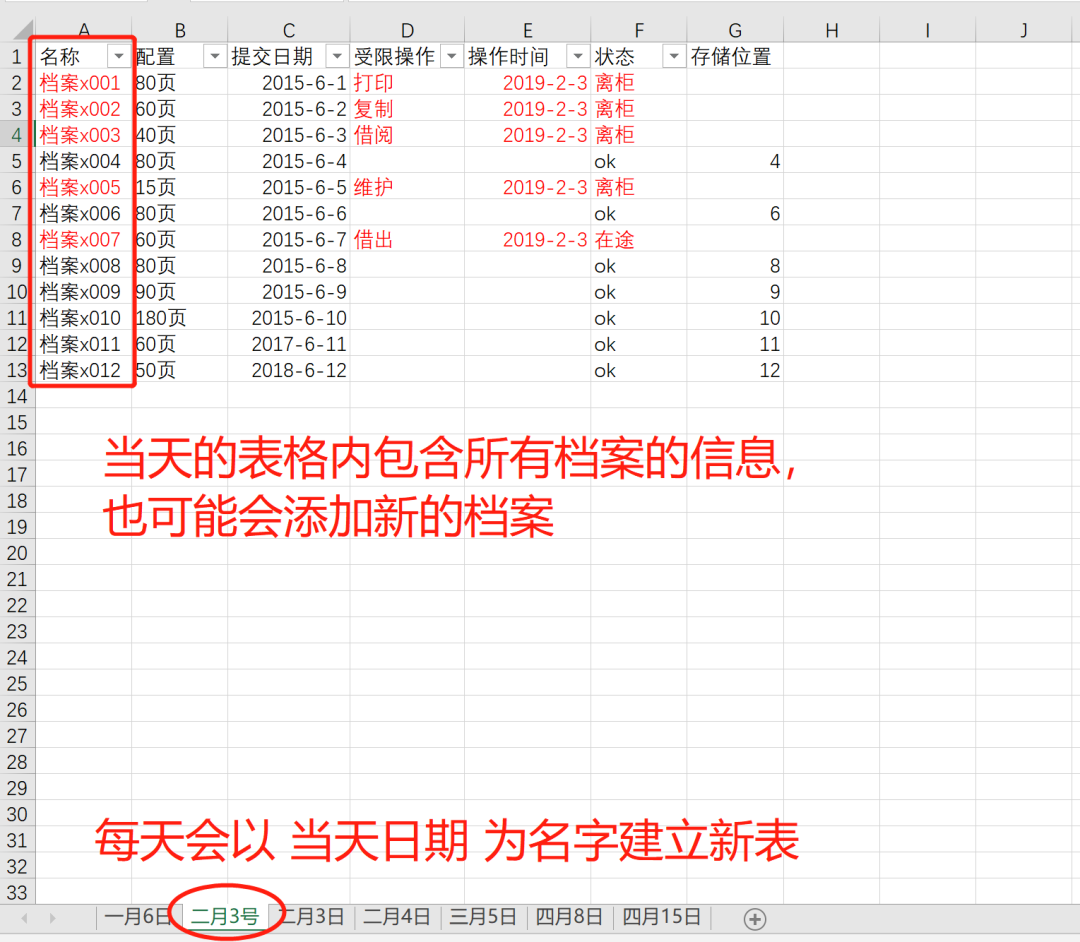Select cell containing 档案x004
The width and height of the screenshot is (1080, 942).
click(83, 161)
